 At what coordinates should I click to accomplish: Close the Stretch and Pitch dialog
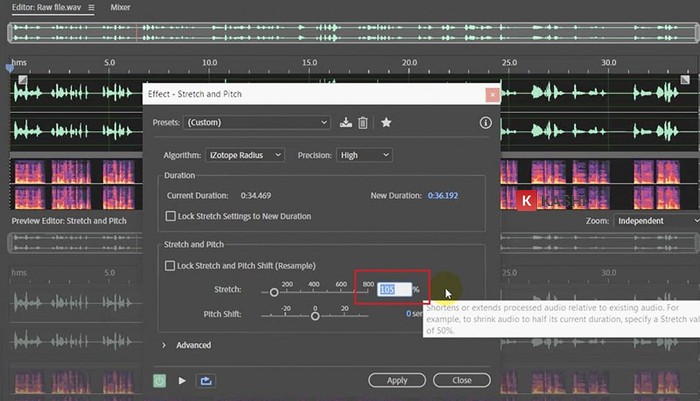tap(492, 95)
